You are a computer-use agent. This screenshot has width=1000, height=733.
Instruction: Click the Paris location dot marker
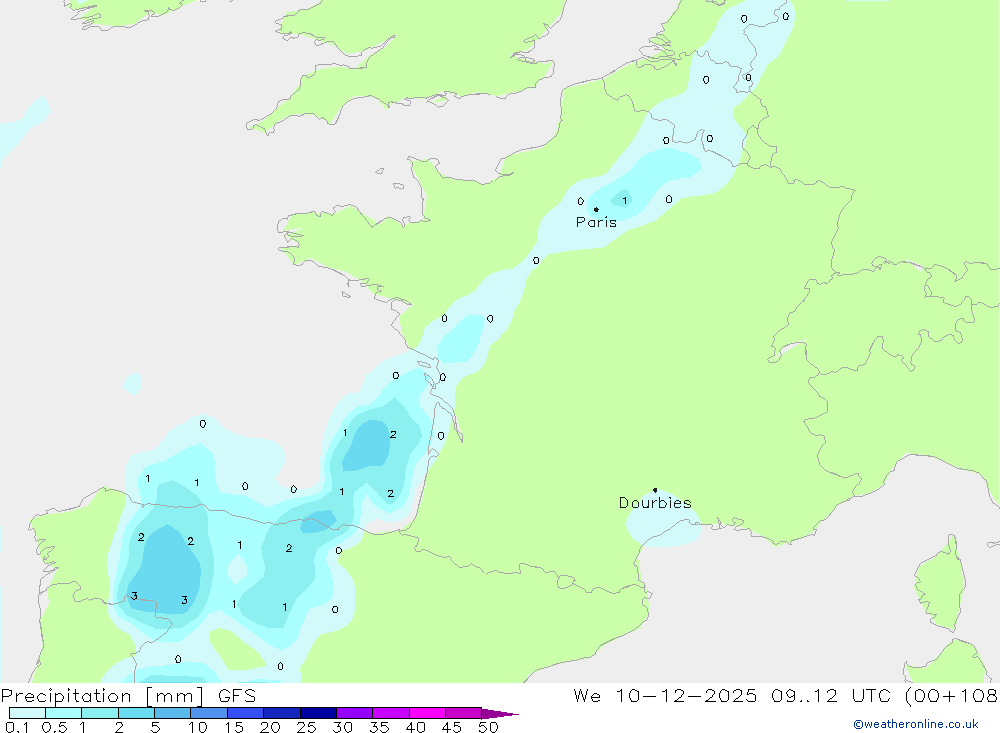[x=596, y=209]
